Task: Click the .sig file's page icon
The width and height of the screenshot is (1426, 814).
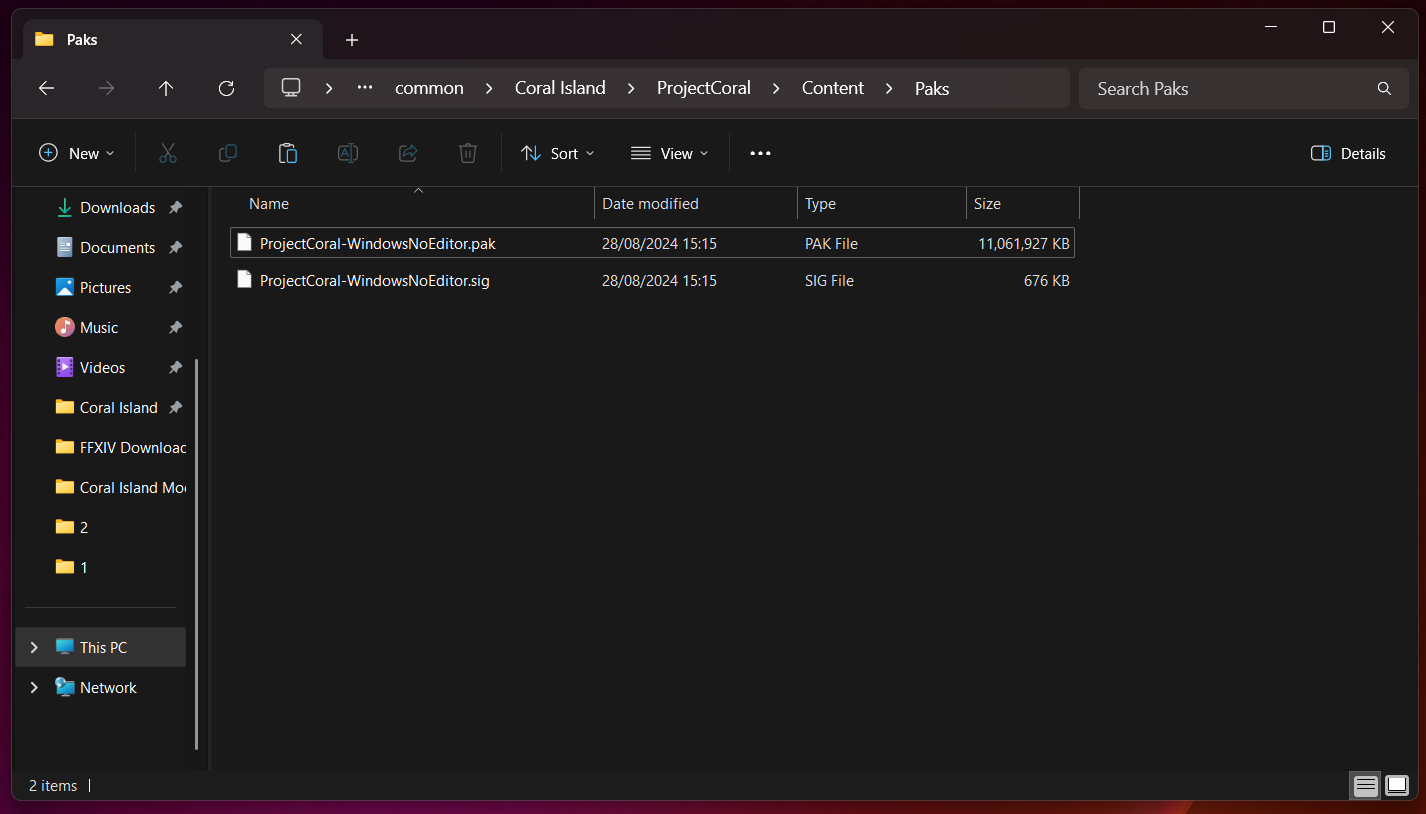Action: pyautogui.click(x=244, y=280)
